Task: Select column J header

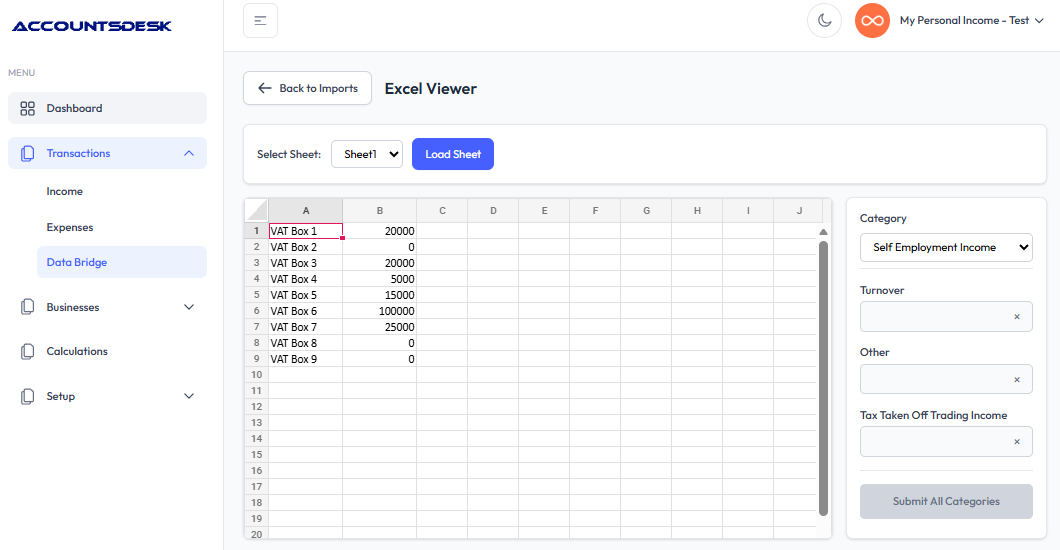Action: 798,210
